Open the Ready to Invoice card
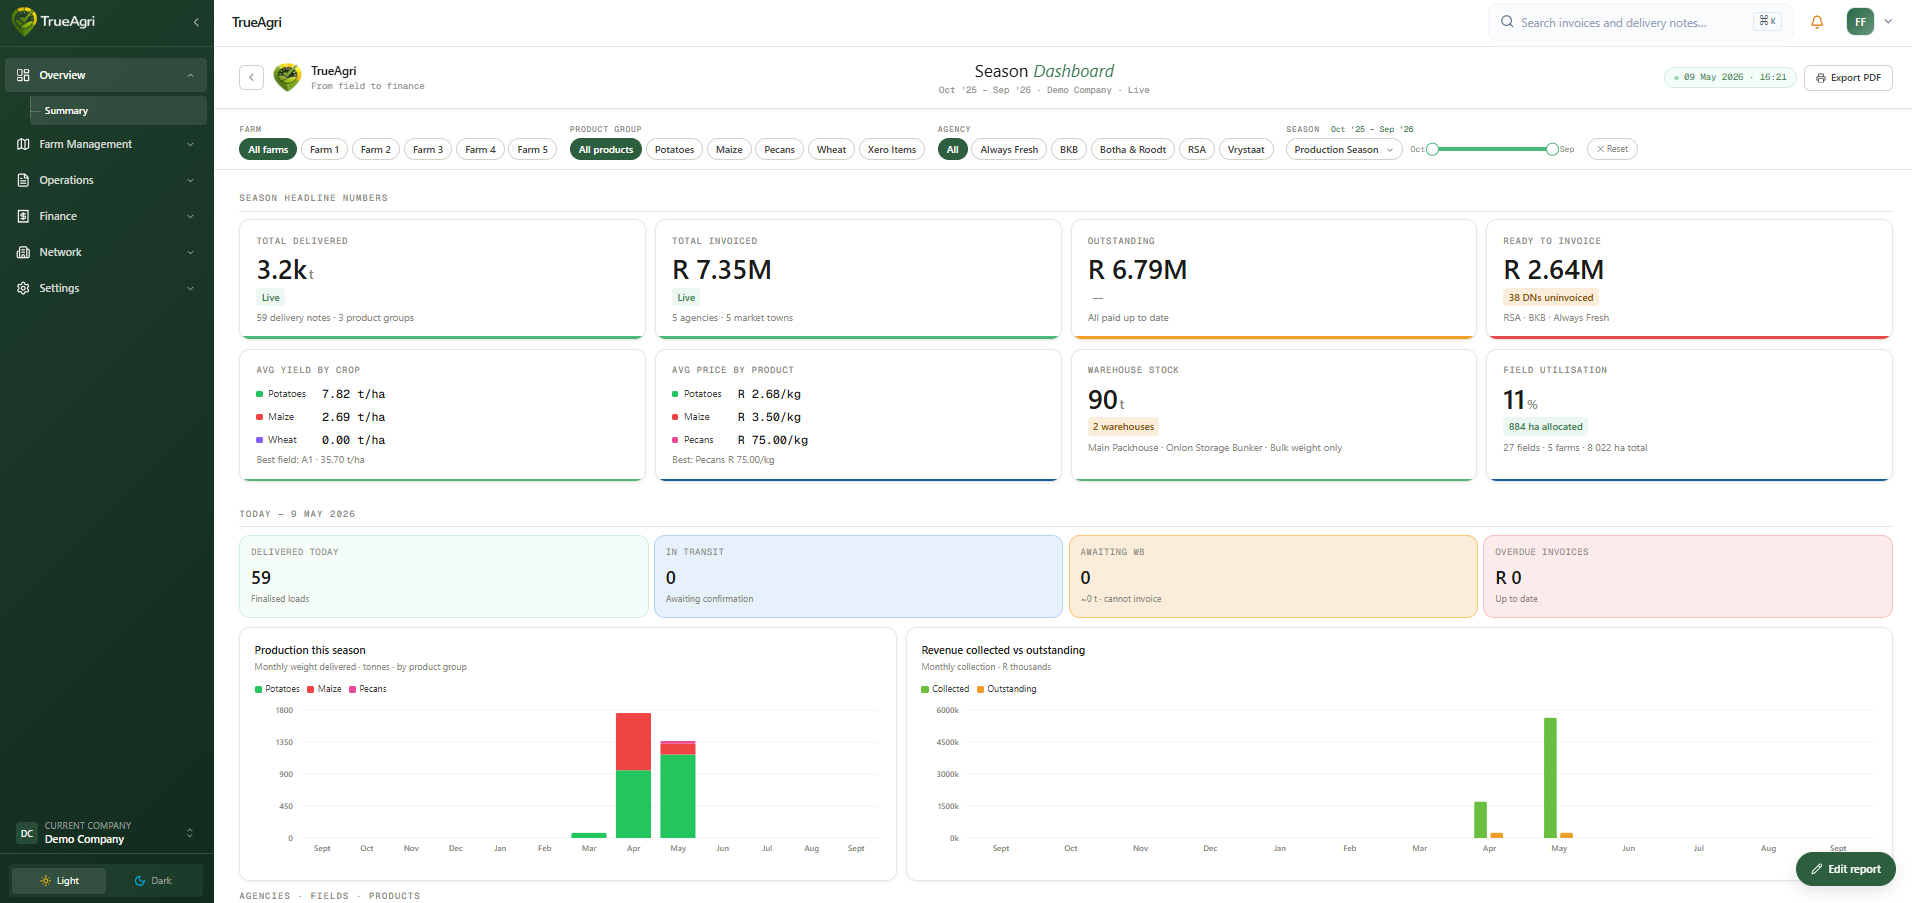 tap(1689, 279)
